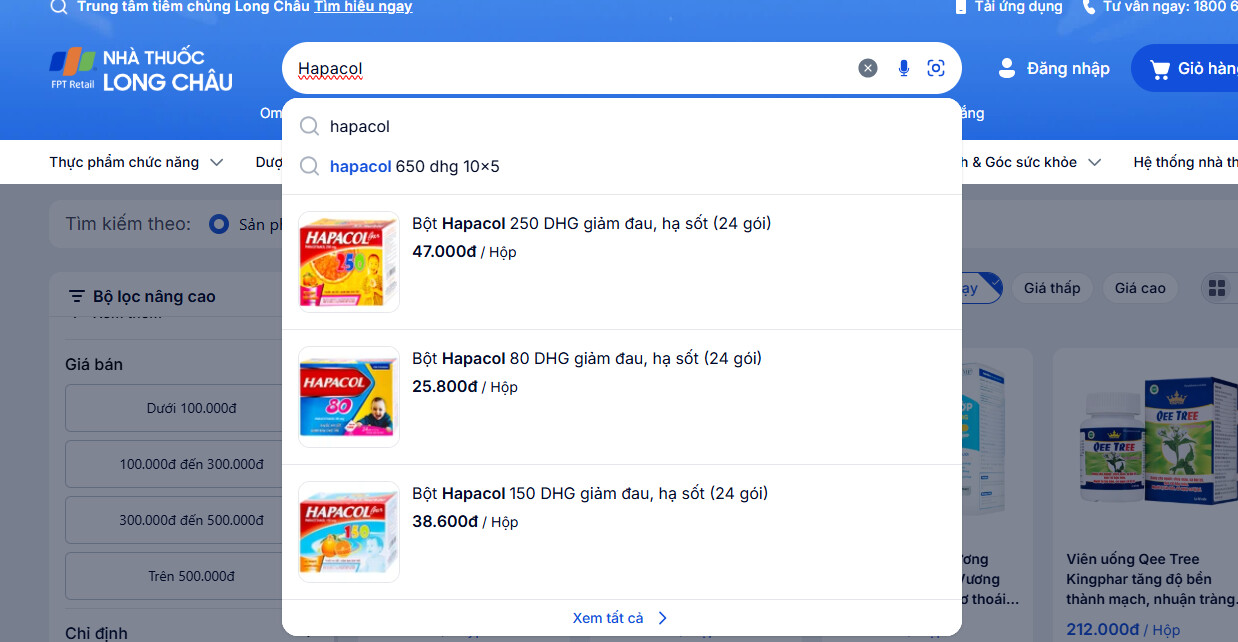Image resolution: width=1238 pixels, height=642 pixels.
Task: Click price 38.600đ of Hapacol 150
Action: pos(445,521)
